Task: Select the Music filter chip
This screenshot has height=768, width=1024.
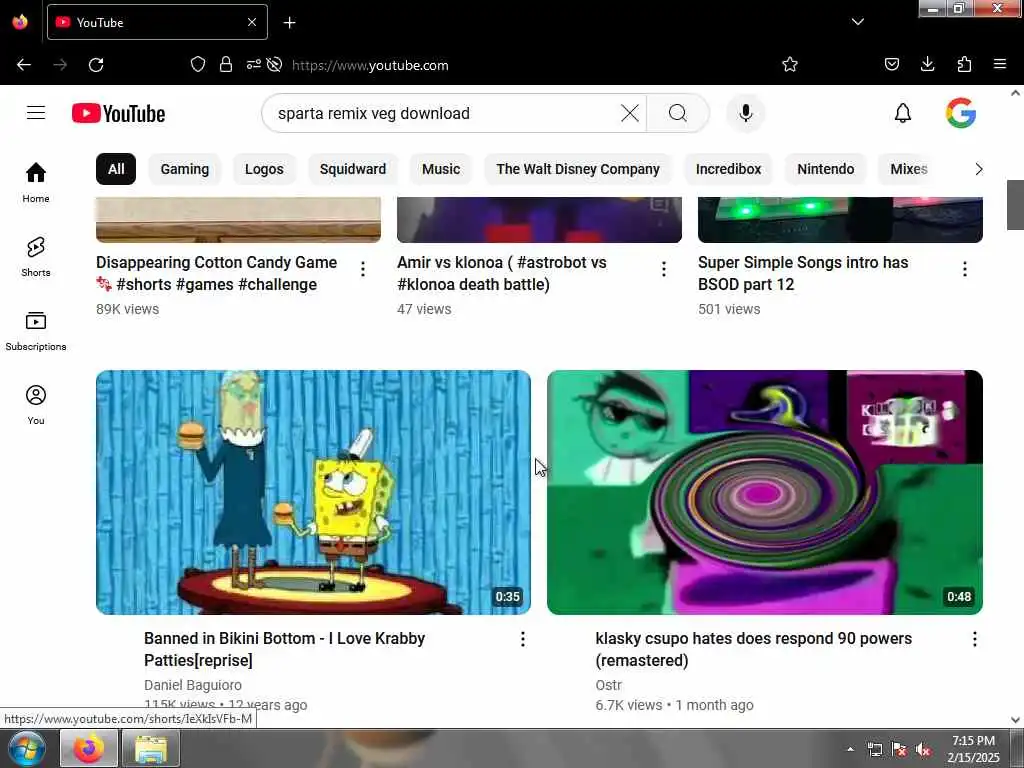Action: pyautogui.click(x=441, y=169)
